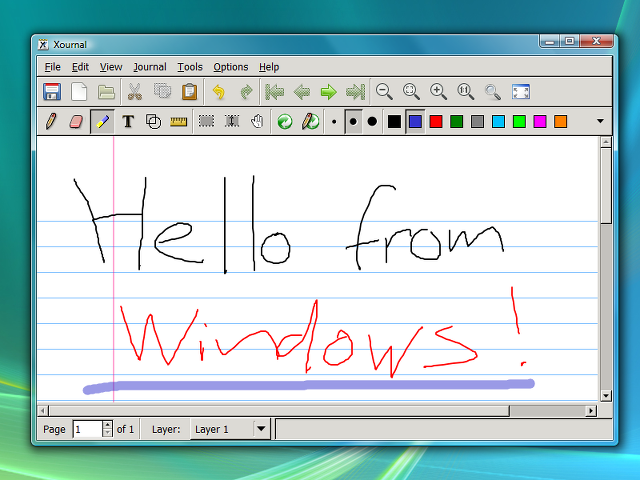Click the Save floppy disk icon

pos(52,92)
